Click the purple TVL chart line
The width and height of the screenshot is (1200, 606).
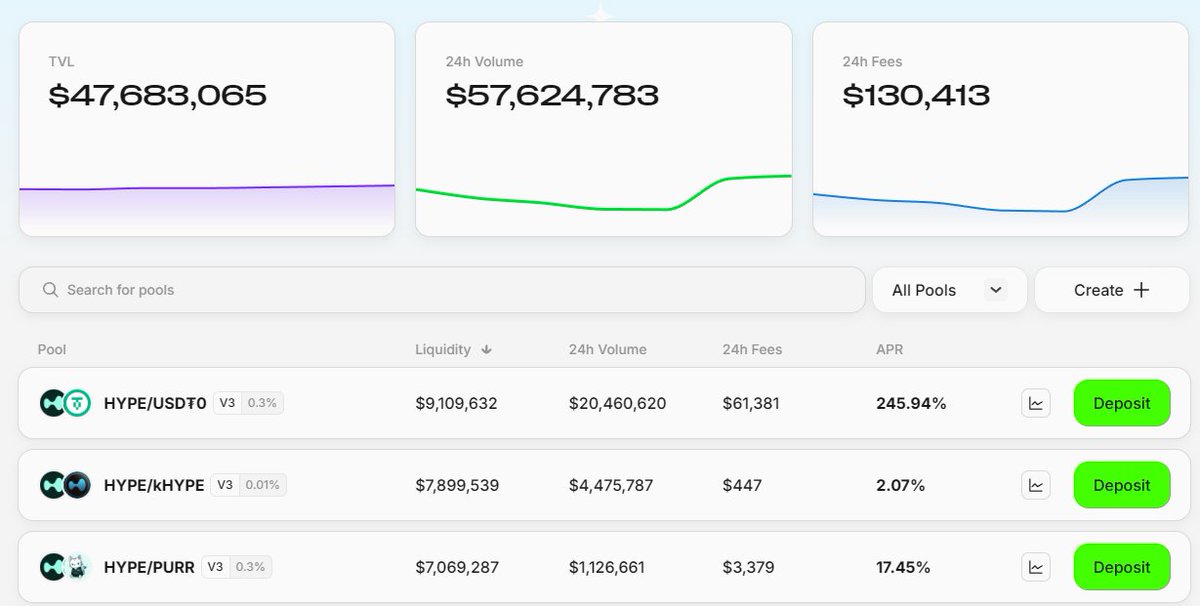coord(207,187)
